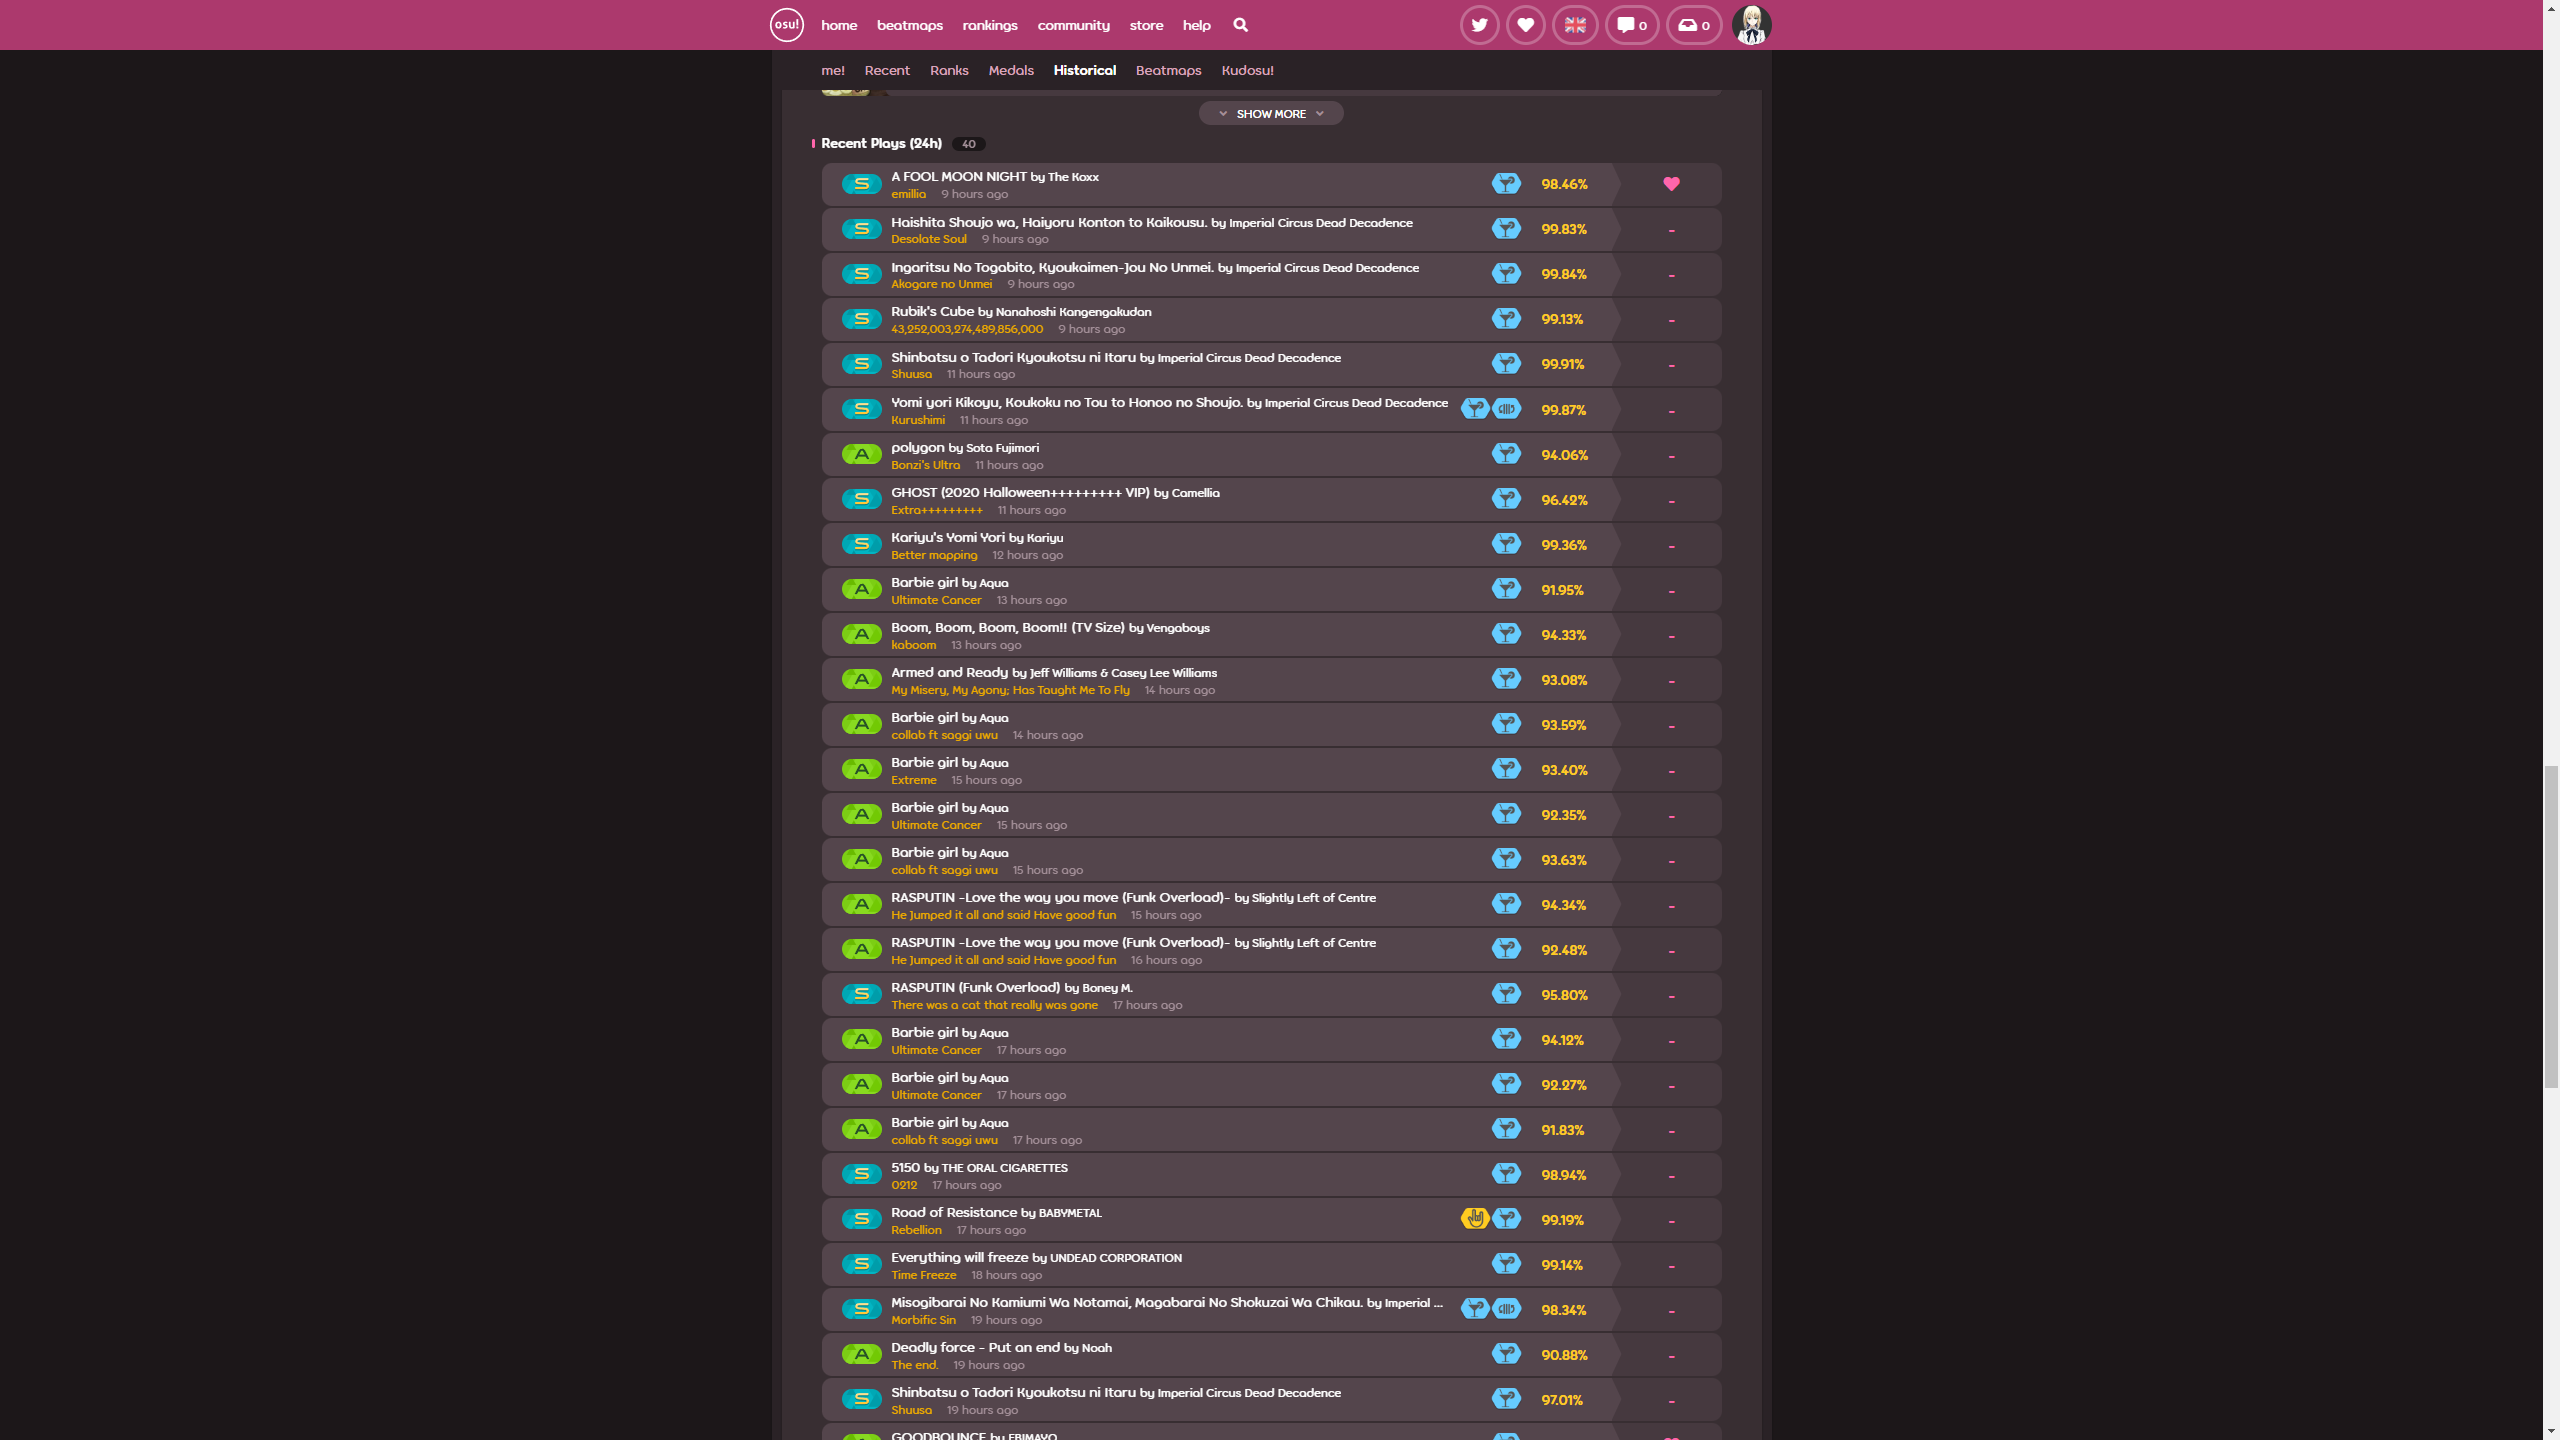The height and width of the screenshot is (1440, 2560).
Task: Click the mod icon on Everything will freeze row
Action: click(x=1506, y=1264)
